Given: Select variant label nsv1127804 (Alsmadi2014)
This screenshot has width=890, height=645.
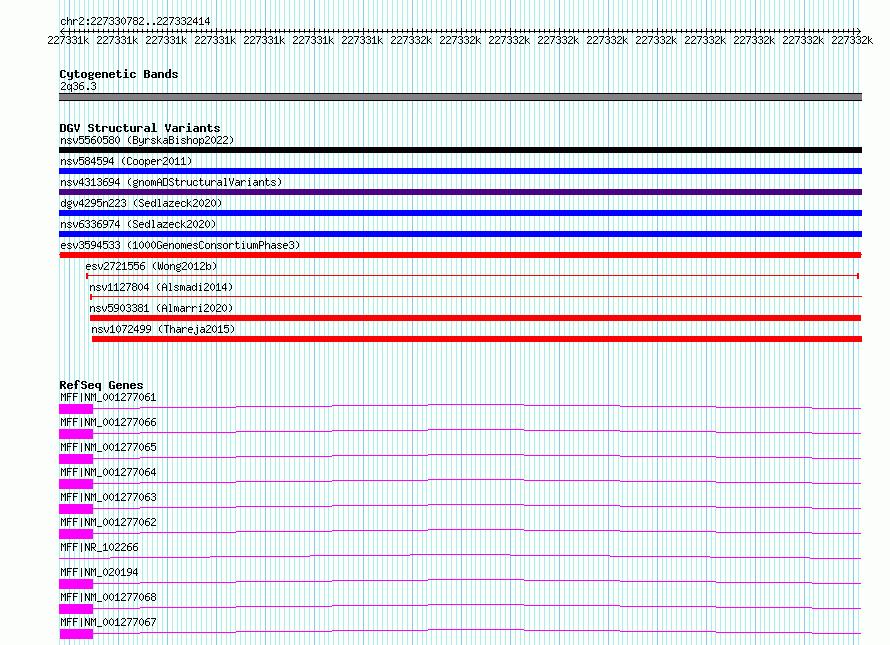Looking at the screenshot, I should coord(161,287).
